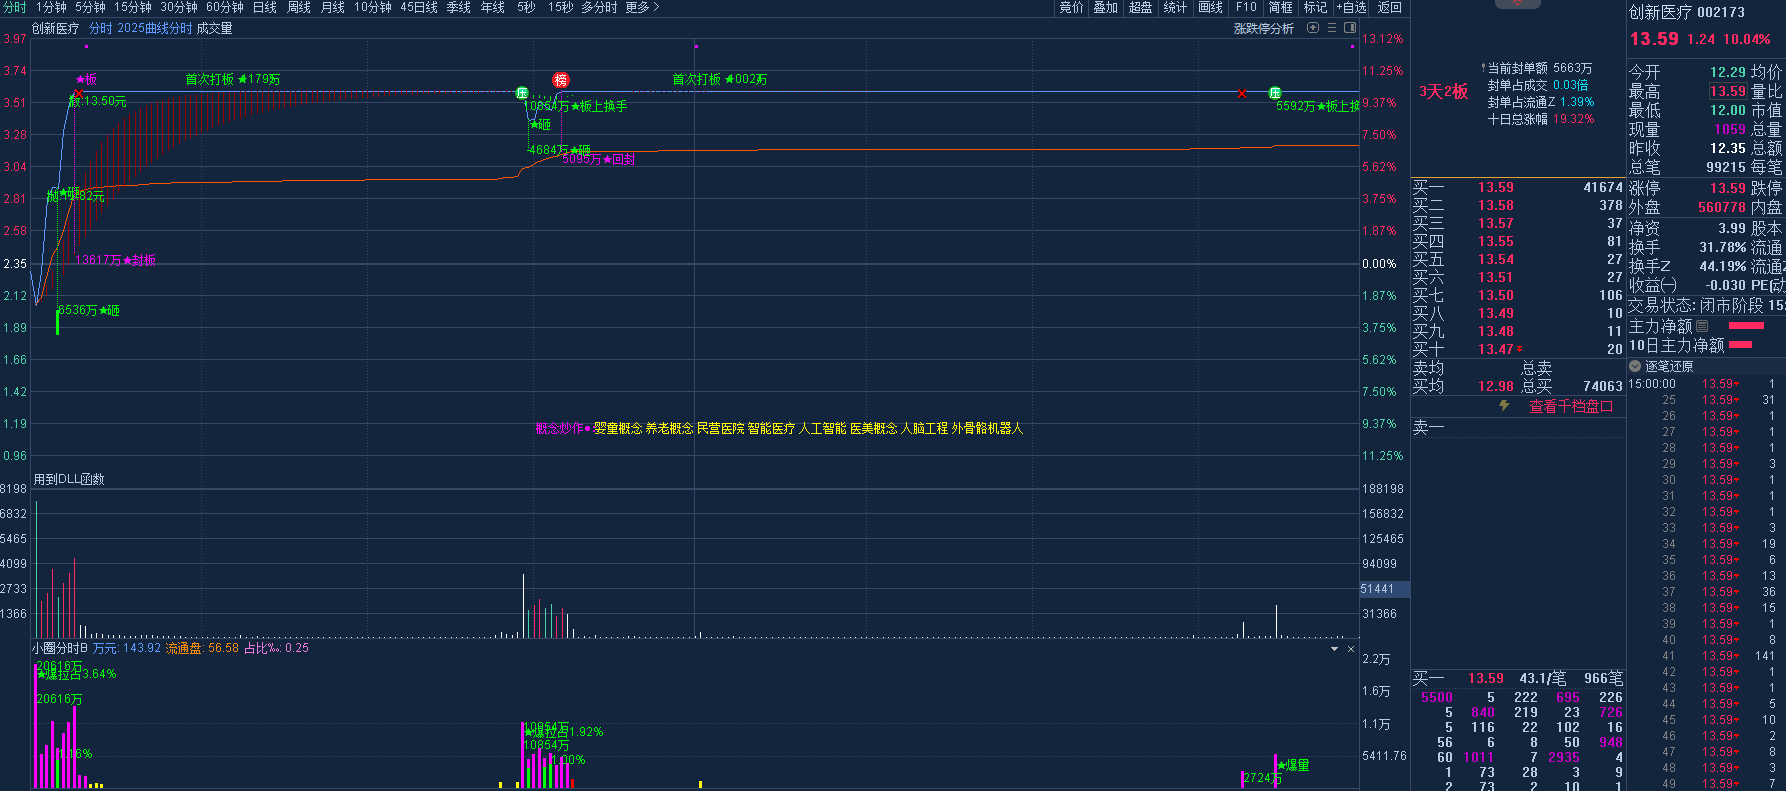The image size is (1786, 791).
Task: Expand the 逐笔还原 dropdown arrow
Action: point(1635,366)
